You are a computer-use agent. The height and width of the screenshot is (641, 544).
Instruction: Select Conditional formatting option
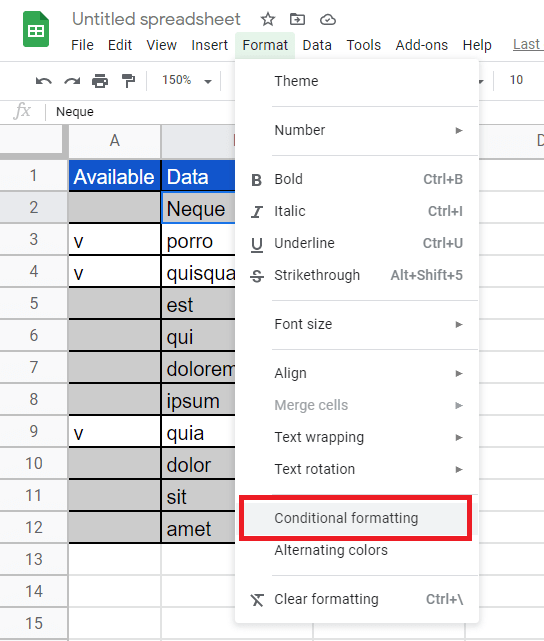356,518
